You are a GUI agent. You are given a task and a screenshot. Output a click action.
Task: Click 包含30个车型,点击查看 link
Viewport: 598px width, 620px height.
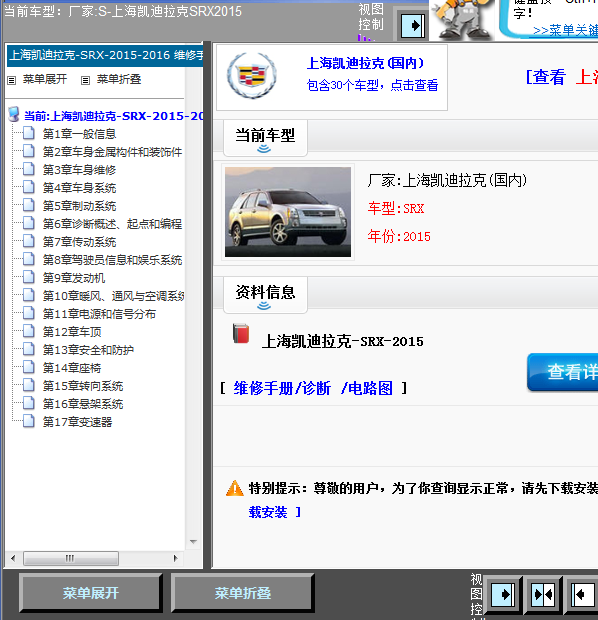(x=372, y=85)
